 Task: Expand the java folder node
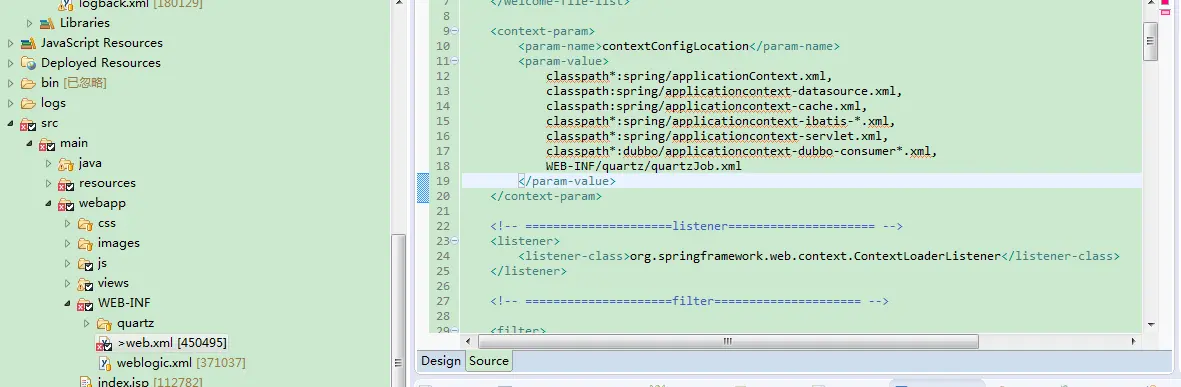pyautogui.click(x=48, y=163)
